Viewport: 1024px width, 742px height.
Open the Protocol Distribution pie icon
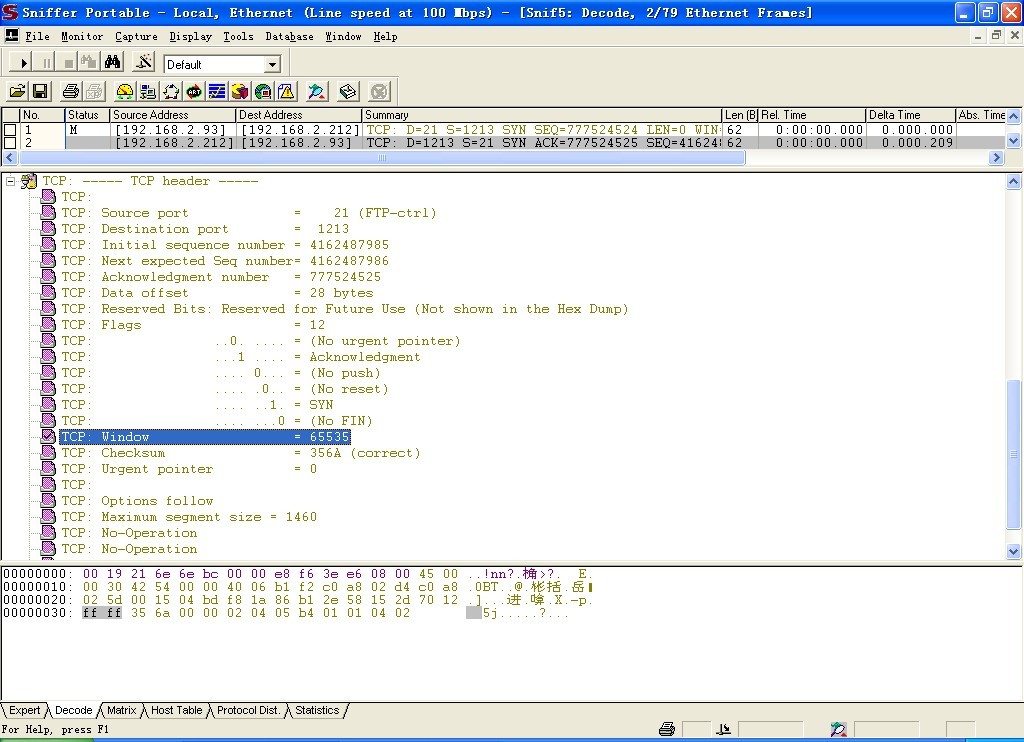point(240,91)
